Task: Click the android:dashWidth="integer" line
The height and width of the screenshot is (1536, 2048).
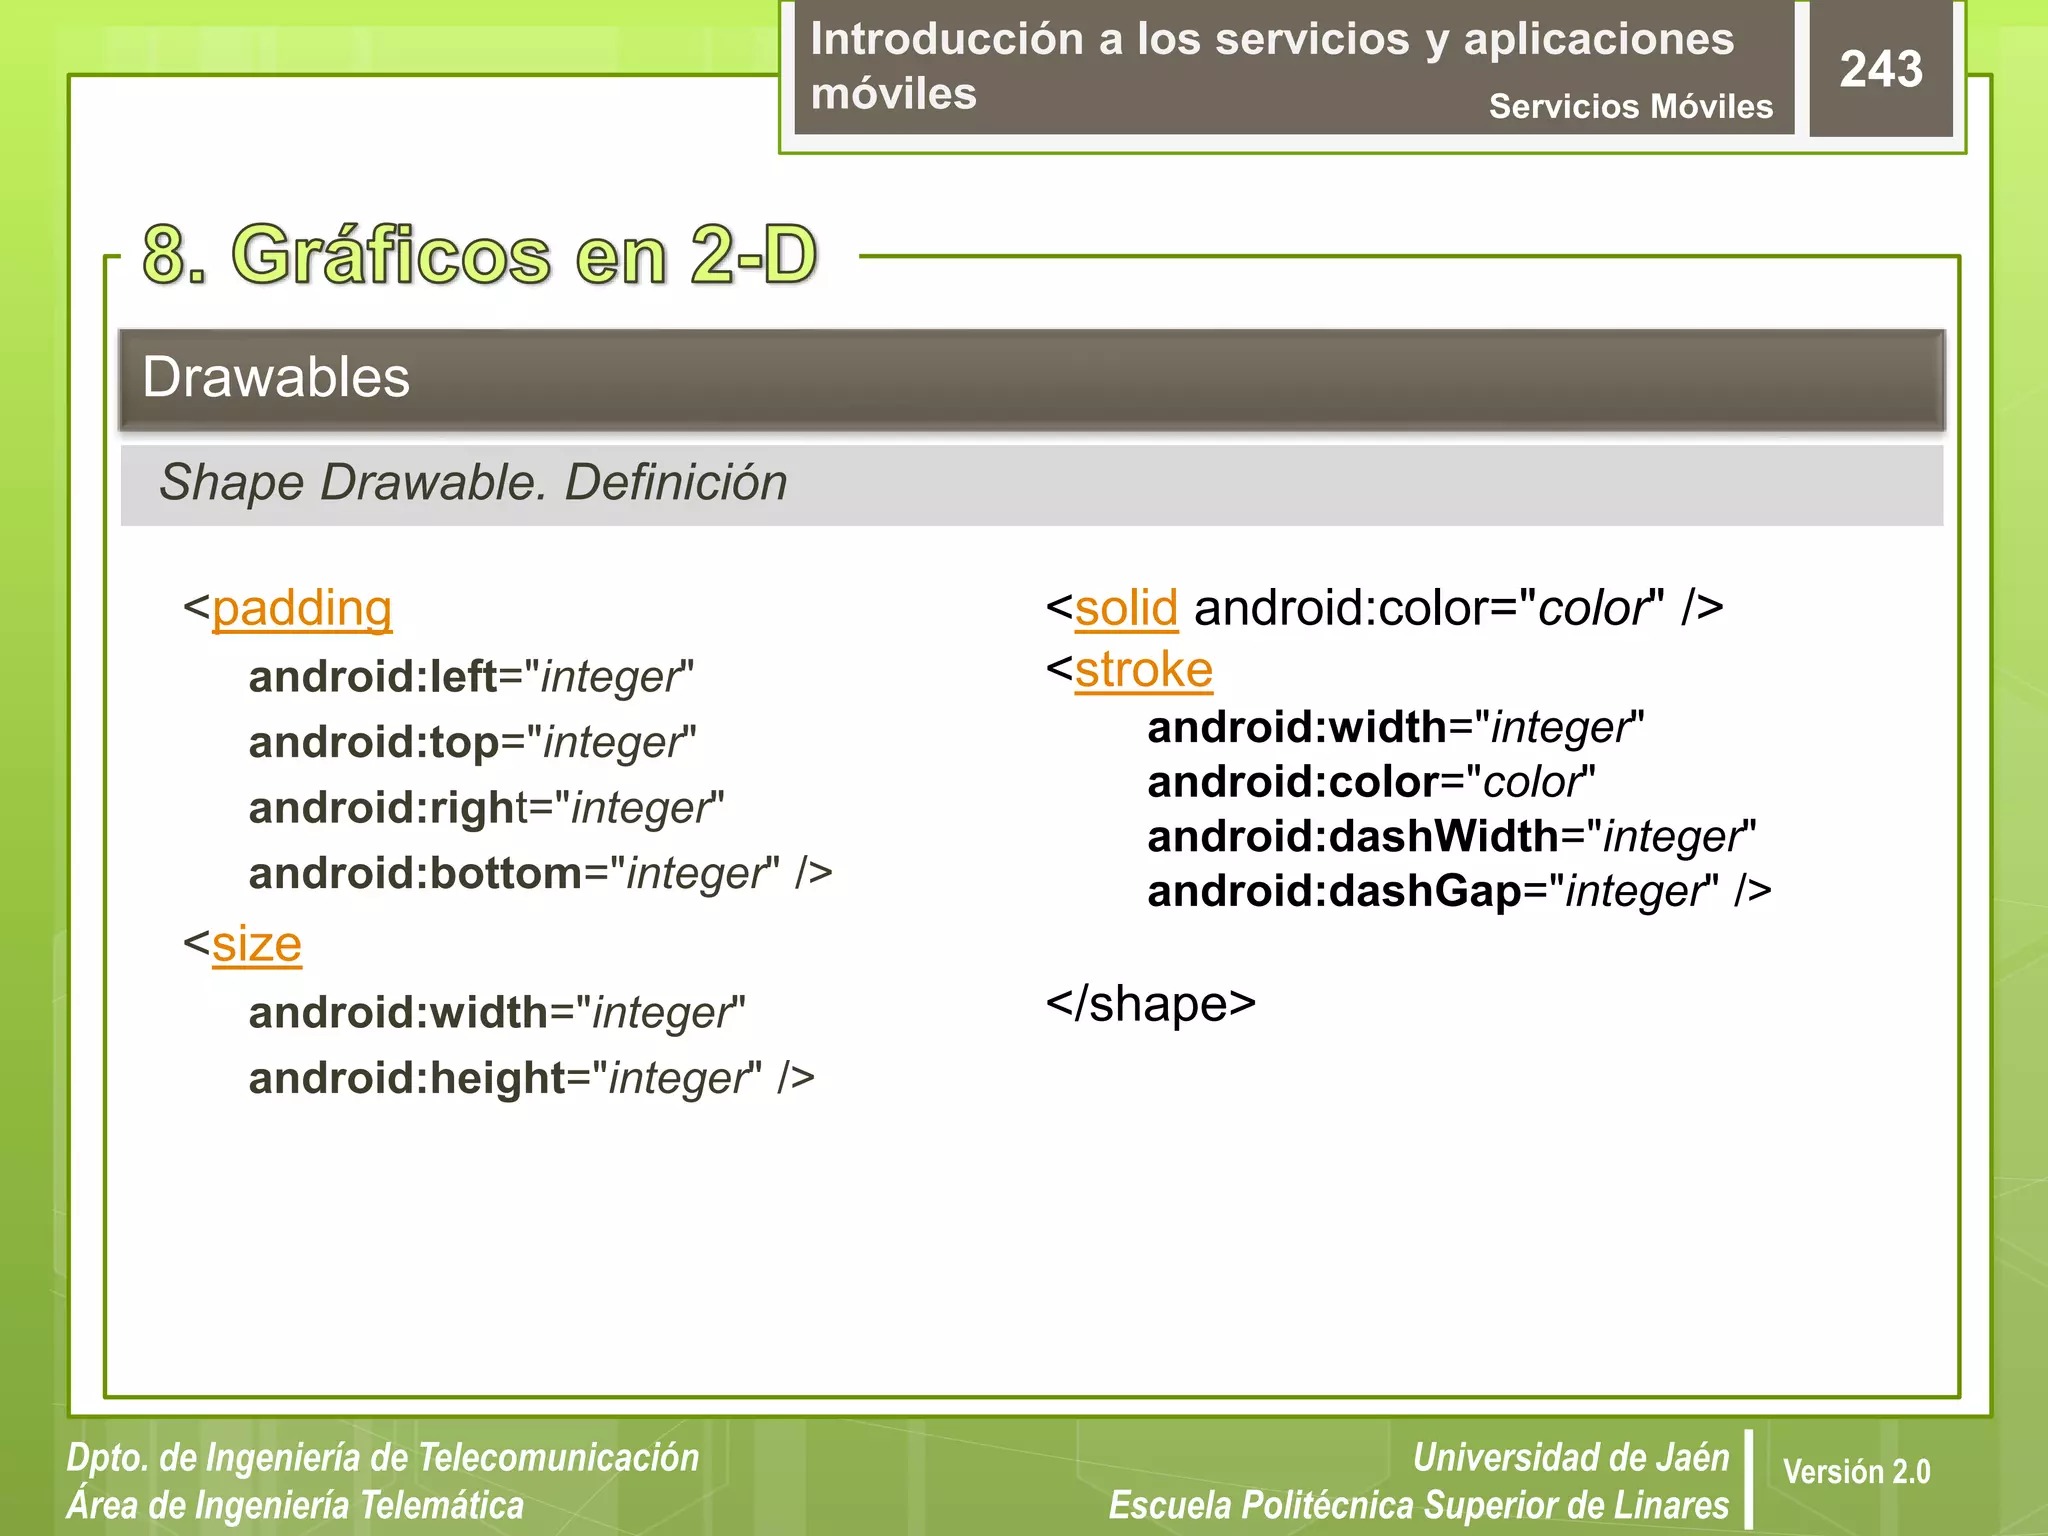Action: point(1452,837)
